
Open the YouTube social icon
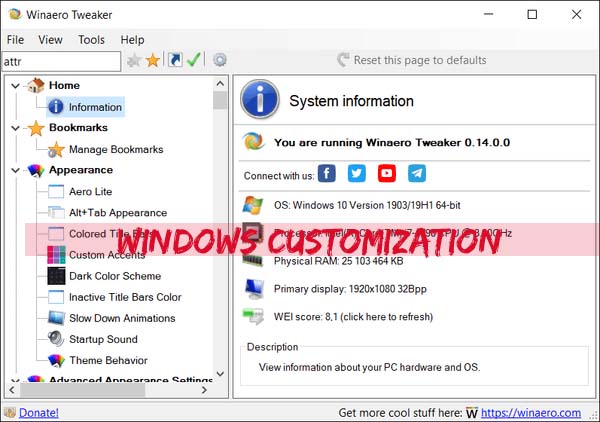(387, 173)
